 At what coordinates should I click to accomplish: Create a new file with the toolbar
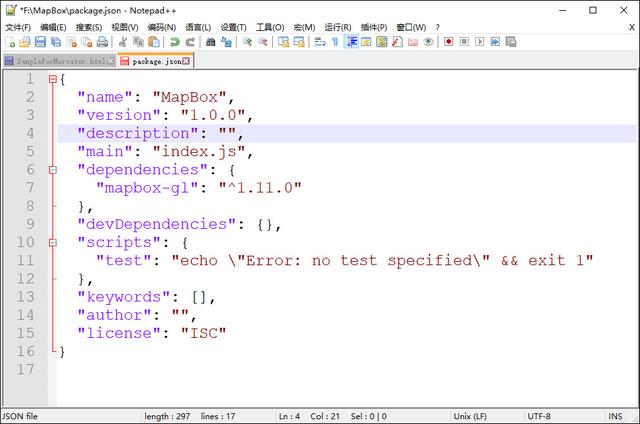10,42
